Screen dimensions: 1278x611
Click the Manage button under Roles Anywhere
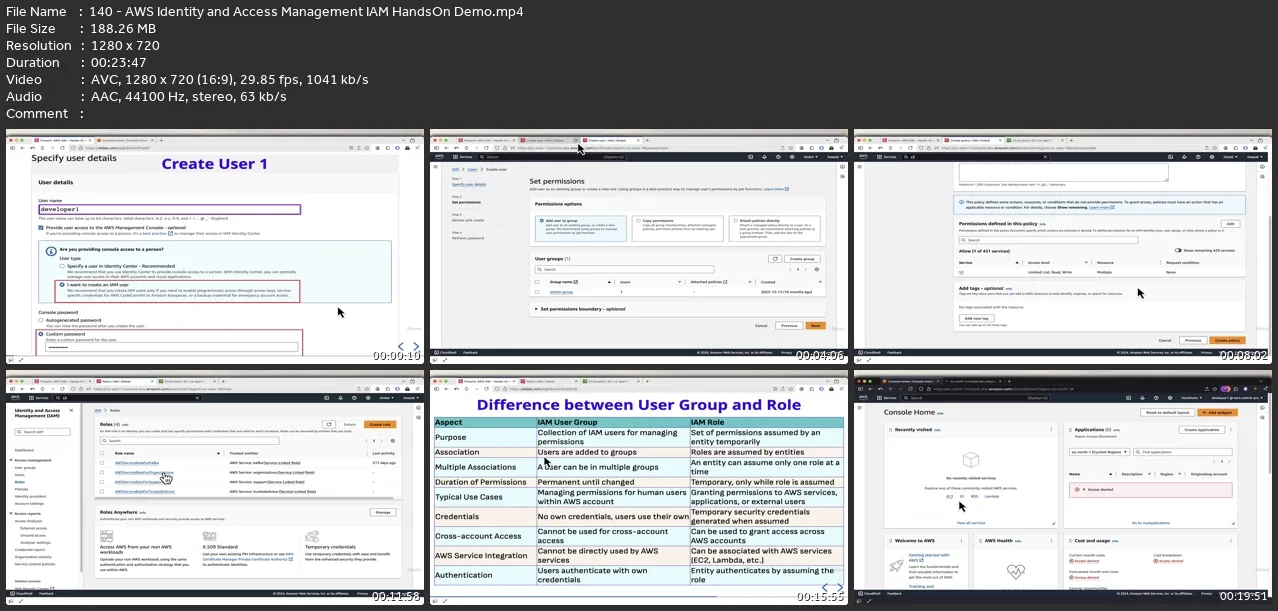point(382,511)
